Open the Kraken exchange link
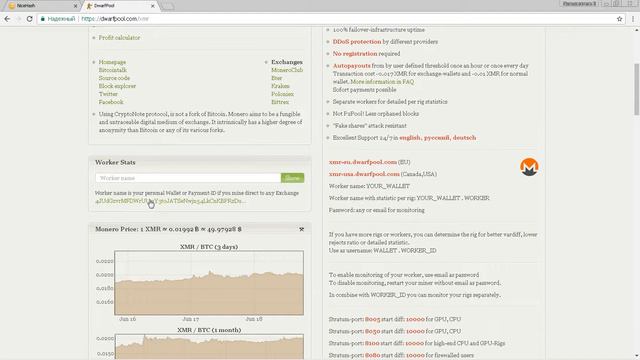 280,86
